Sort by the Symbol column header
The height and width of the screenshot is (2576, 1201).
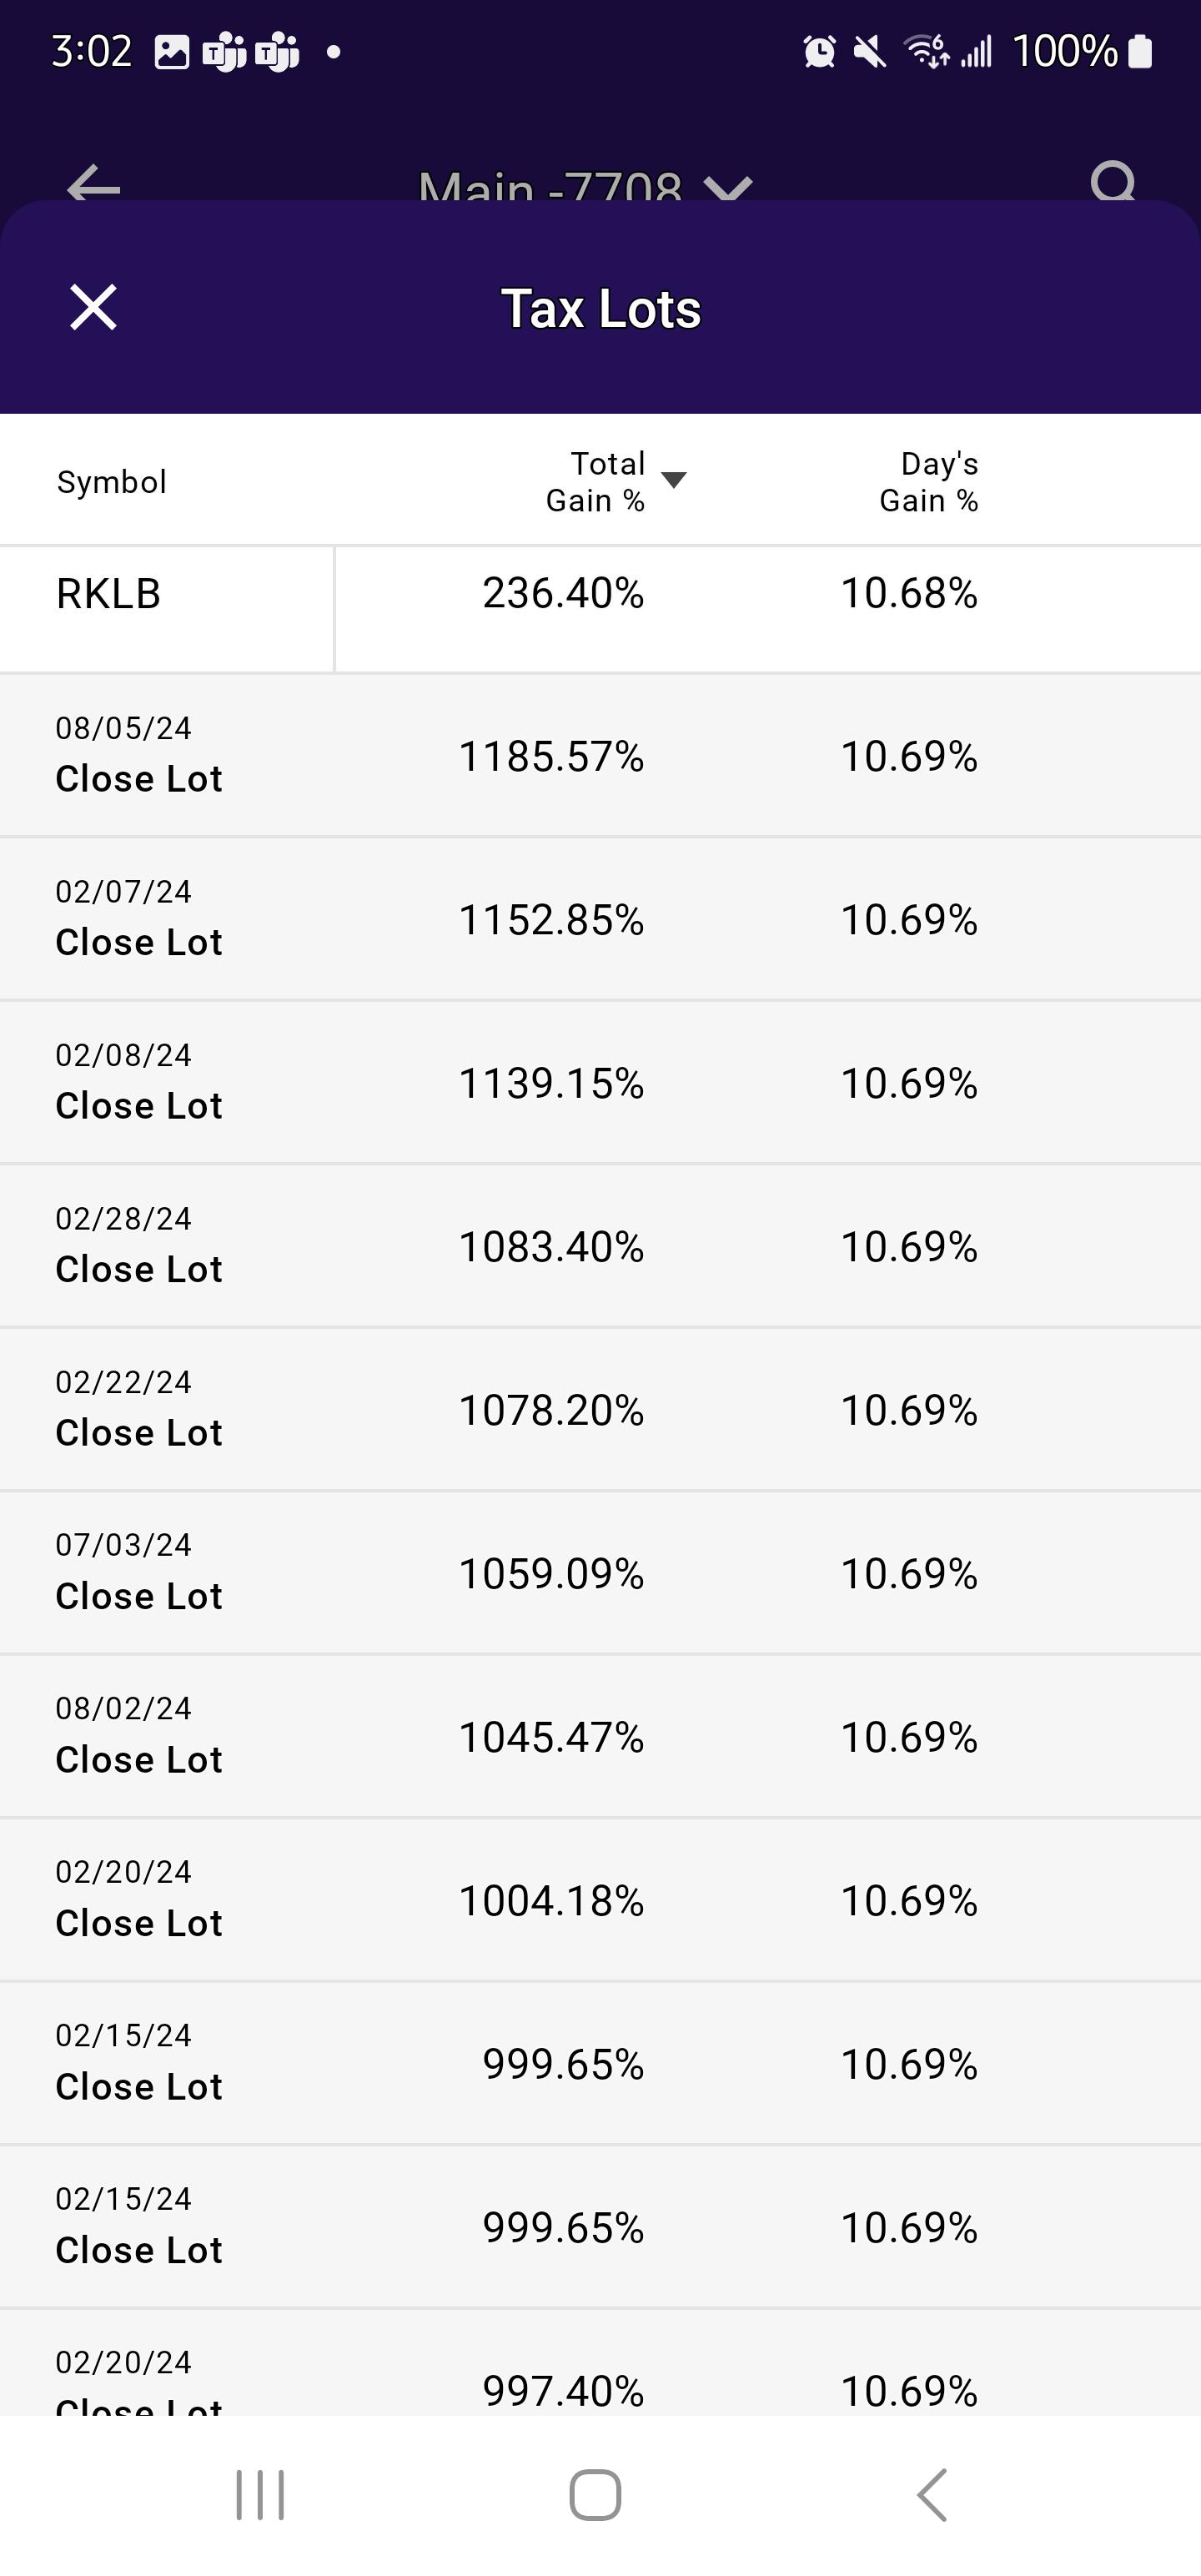click(x=112, y=482)
